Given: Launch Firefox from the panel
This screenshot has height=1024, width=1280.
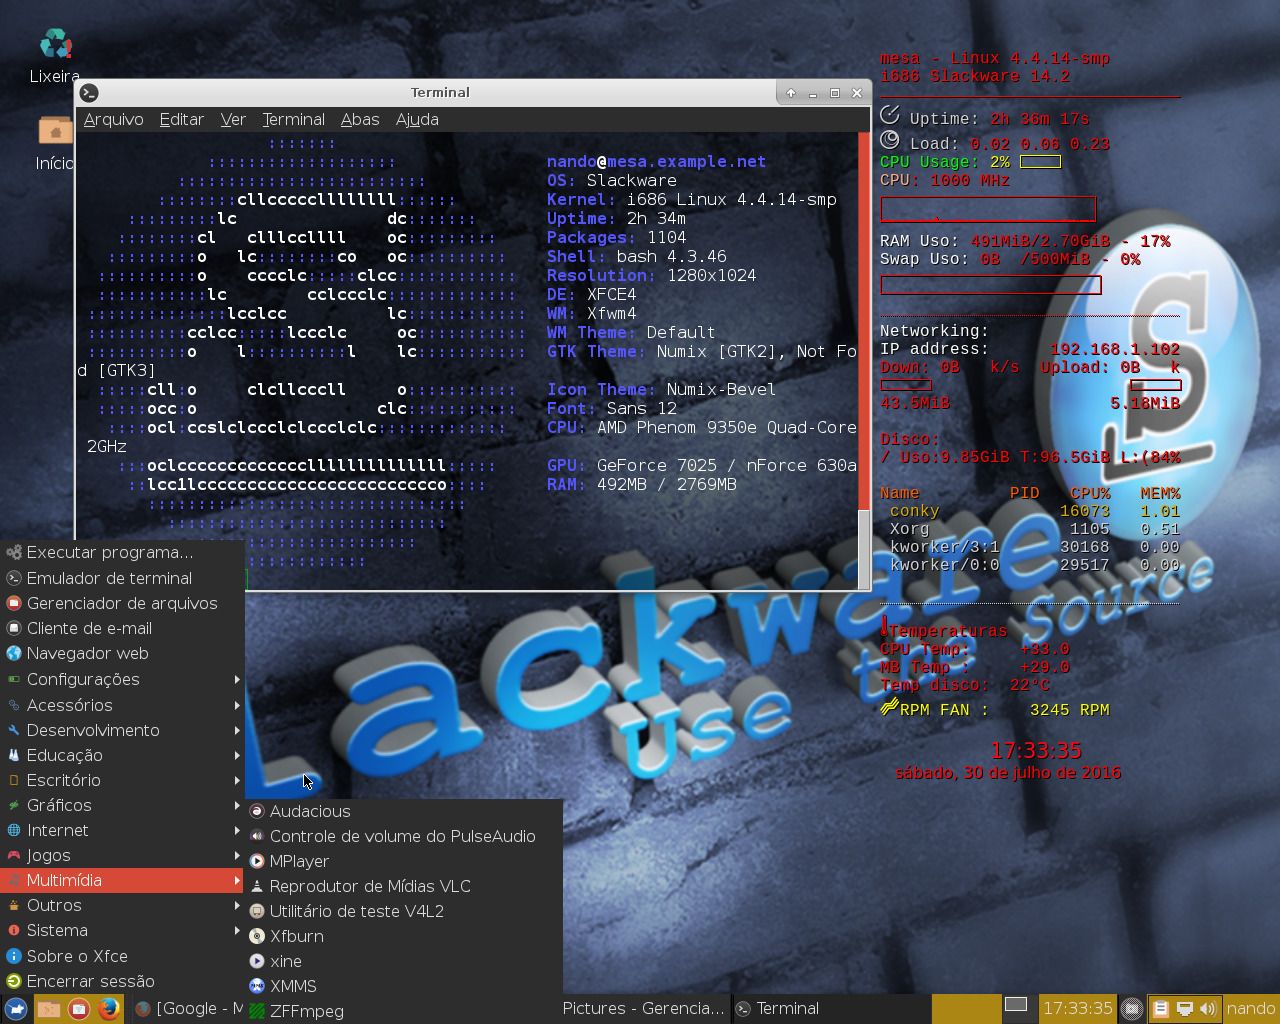Looking at the screenshot, I should point(109,1009).
